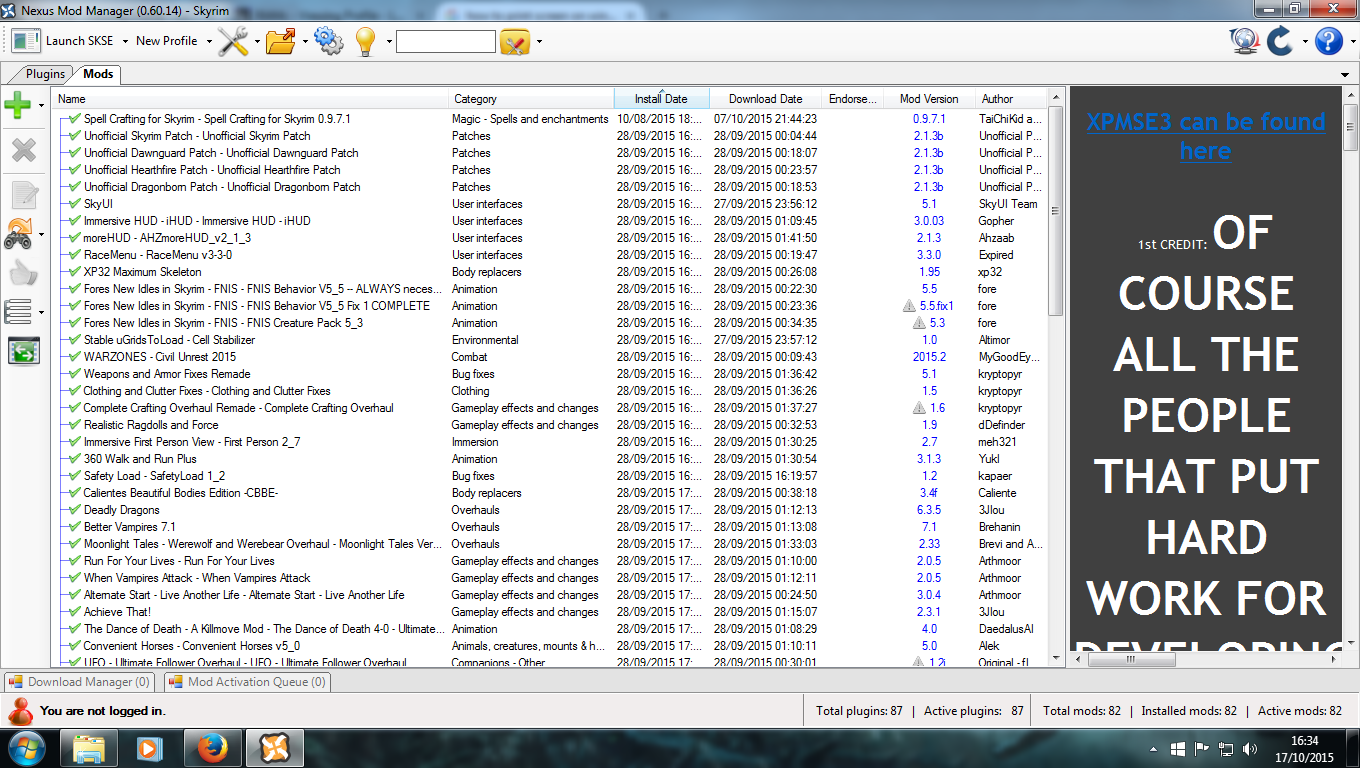Toggle Deadly Dragons active checkmark
The width and height of the screenshot is (1360, 768).
75,510
